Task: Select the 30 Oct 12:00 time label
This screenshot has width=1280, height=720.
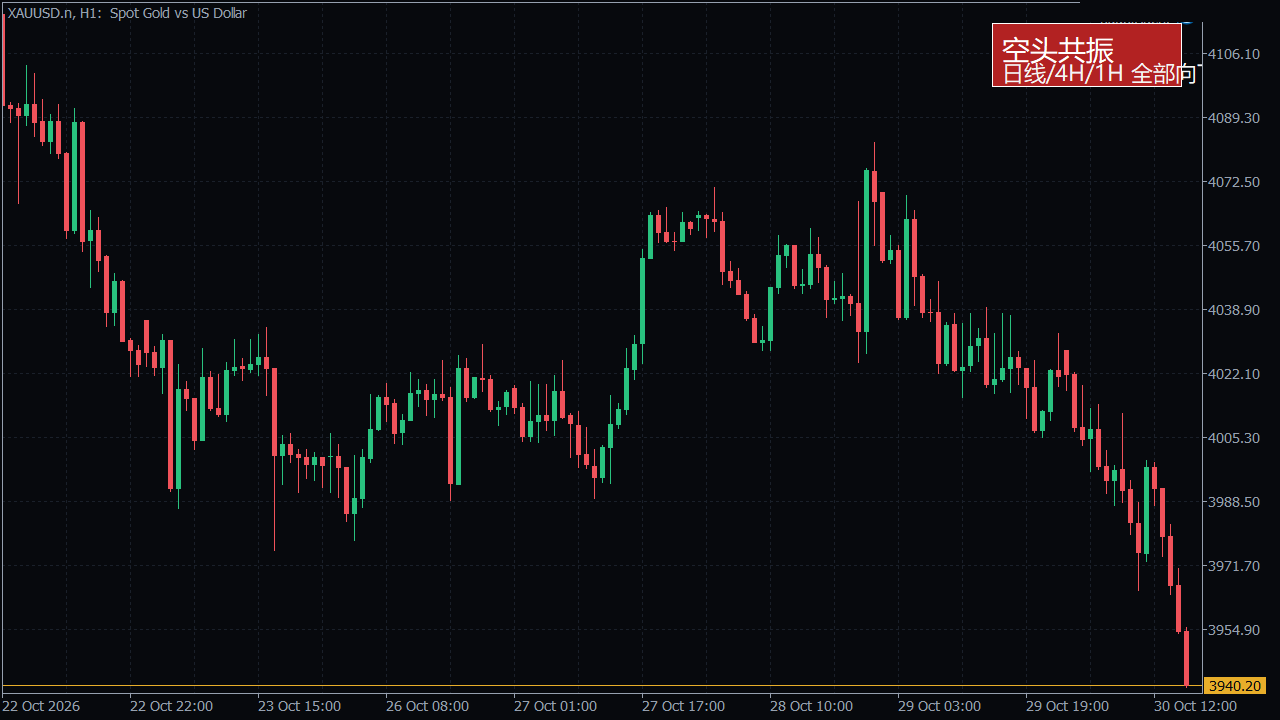Action: pyautogui.click(x=1195, y=706)
